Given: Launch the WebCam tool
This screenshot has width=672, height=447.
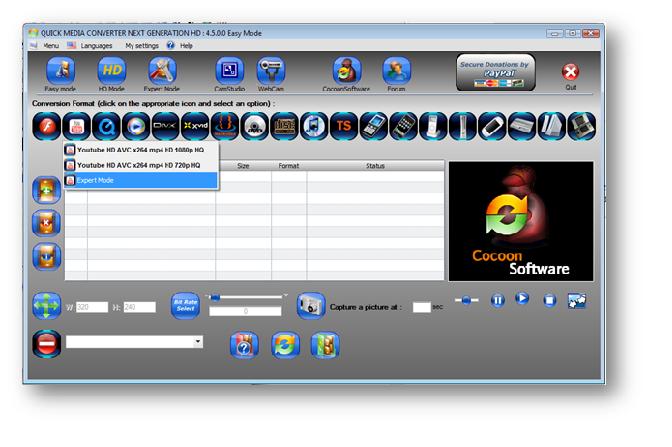Looking at the screenshot, I should click(271, 72).
